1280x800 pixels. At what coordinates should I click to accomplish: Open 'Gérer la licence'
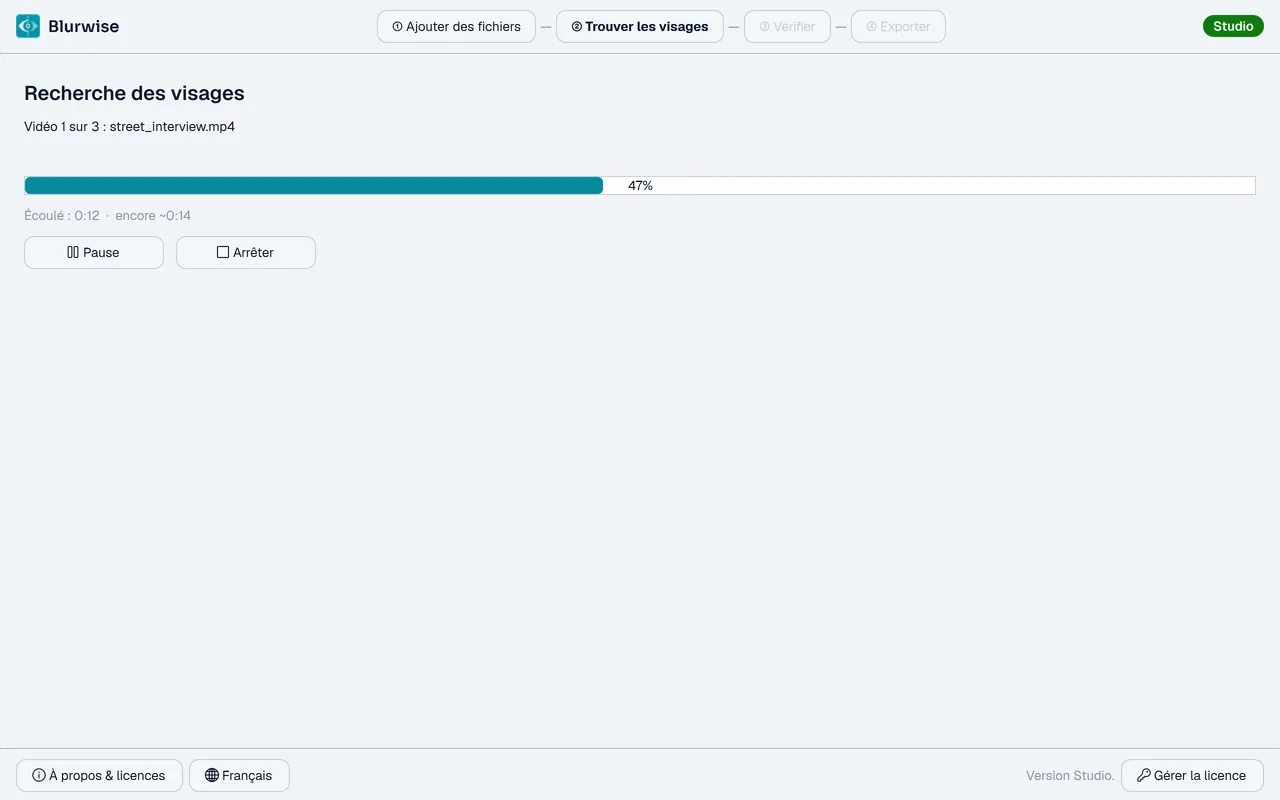coord(1192,775)
